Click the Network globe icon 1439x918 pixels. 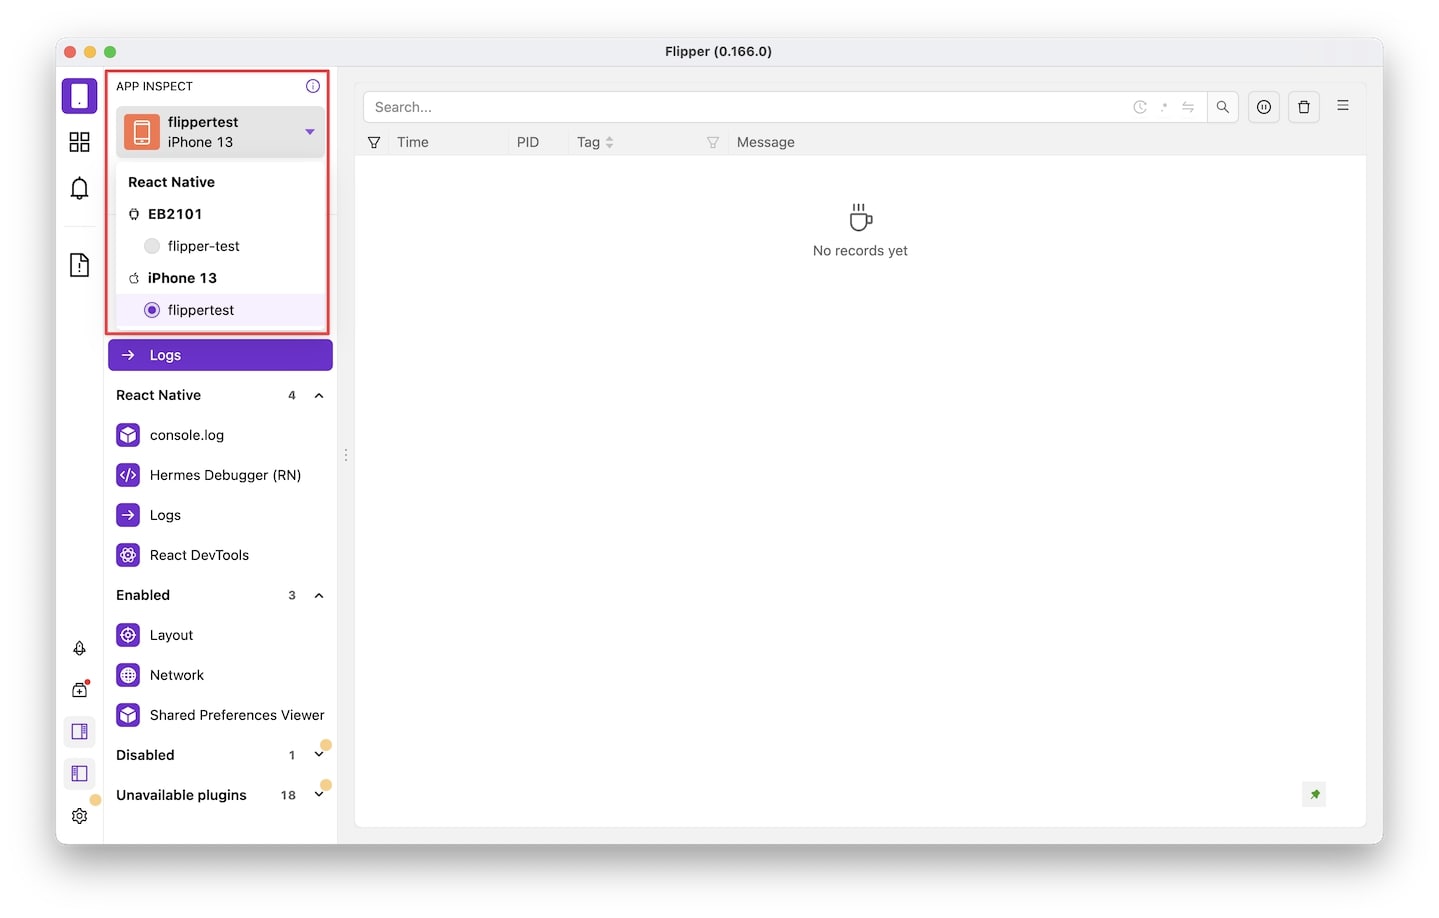[x=128, y=675]
